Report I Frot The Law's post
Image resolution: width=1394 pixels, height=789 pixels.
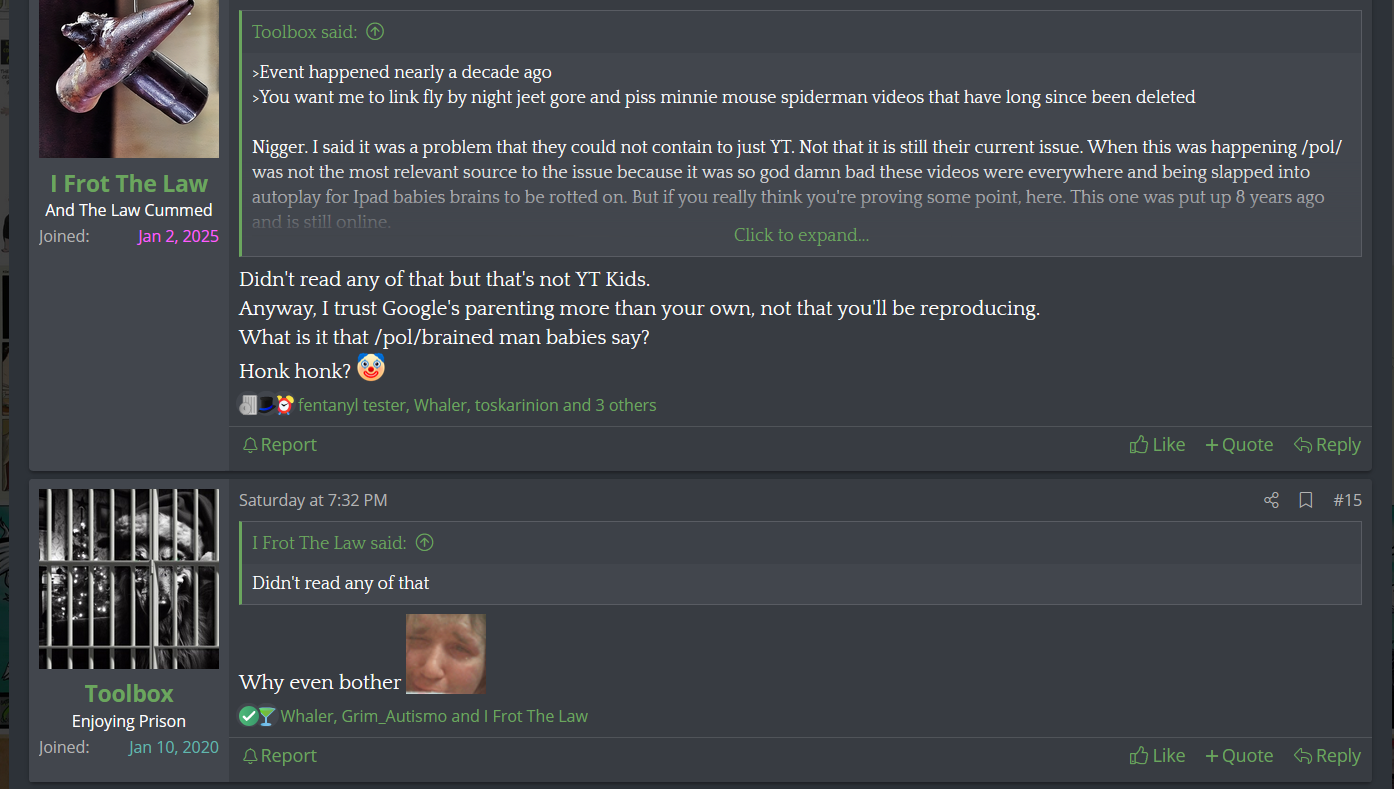279,445
